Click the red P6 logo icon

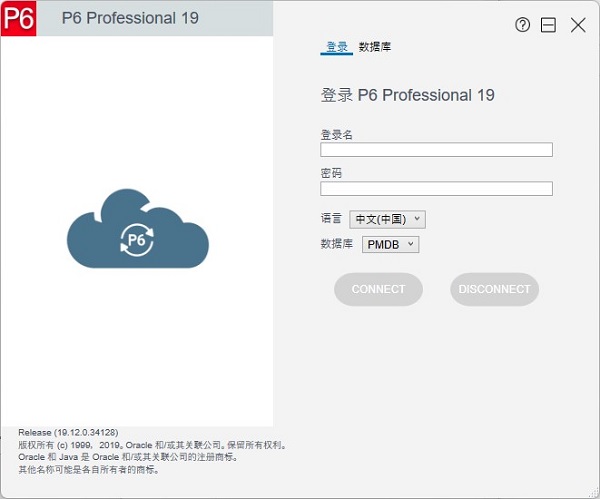click(x=19, y=18)
